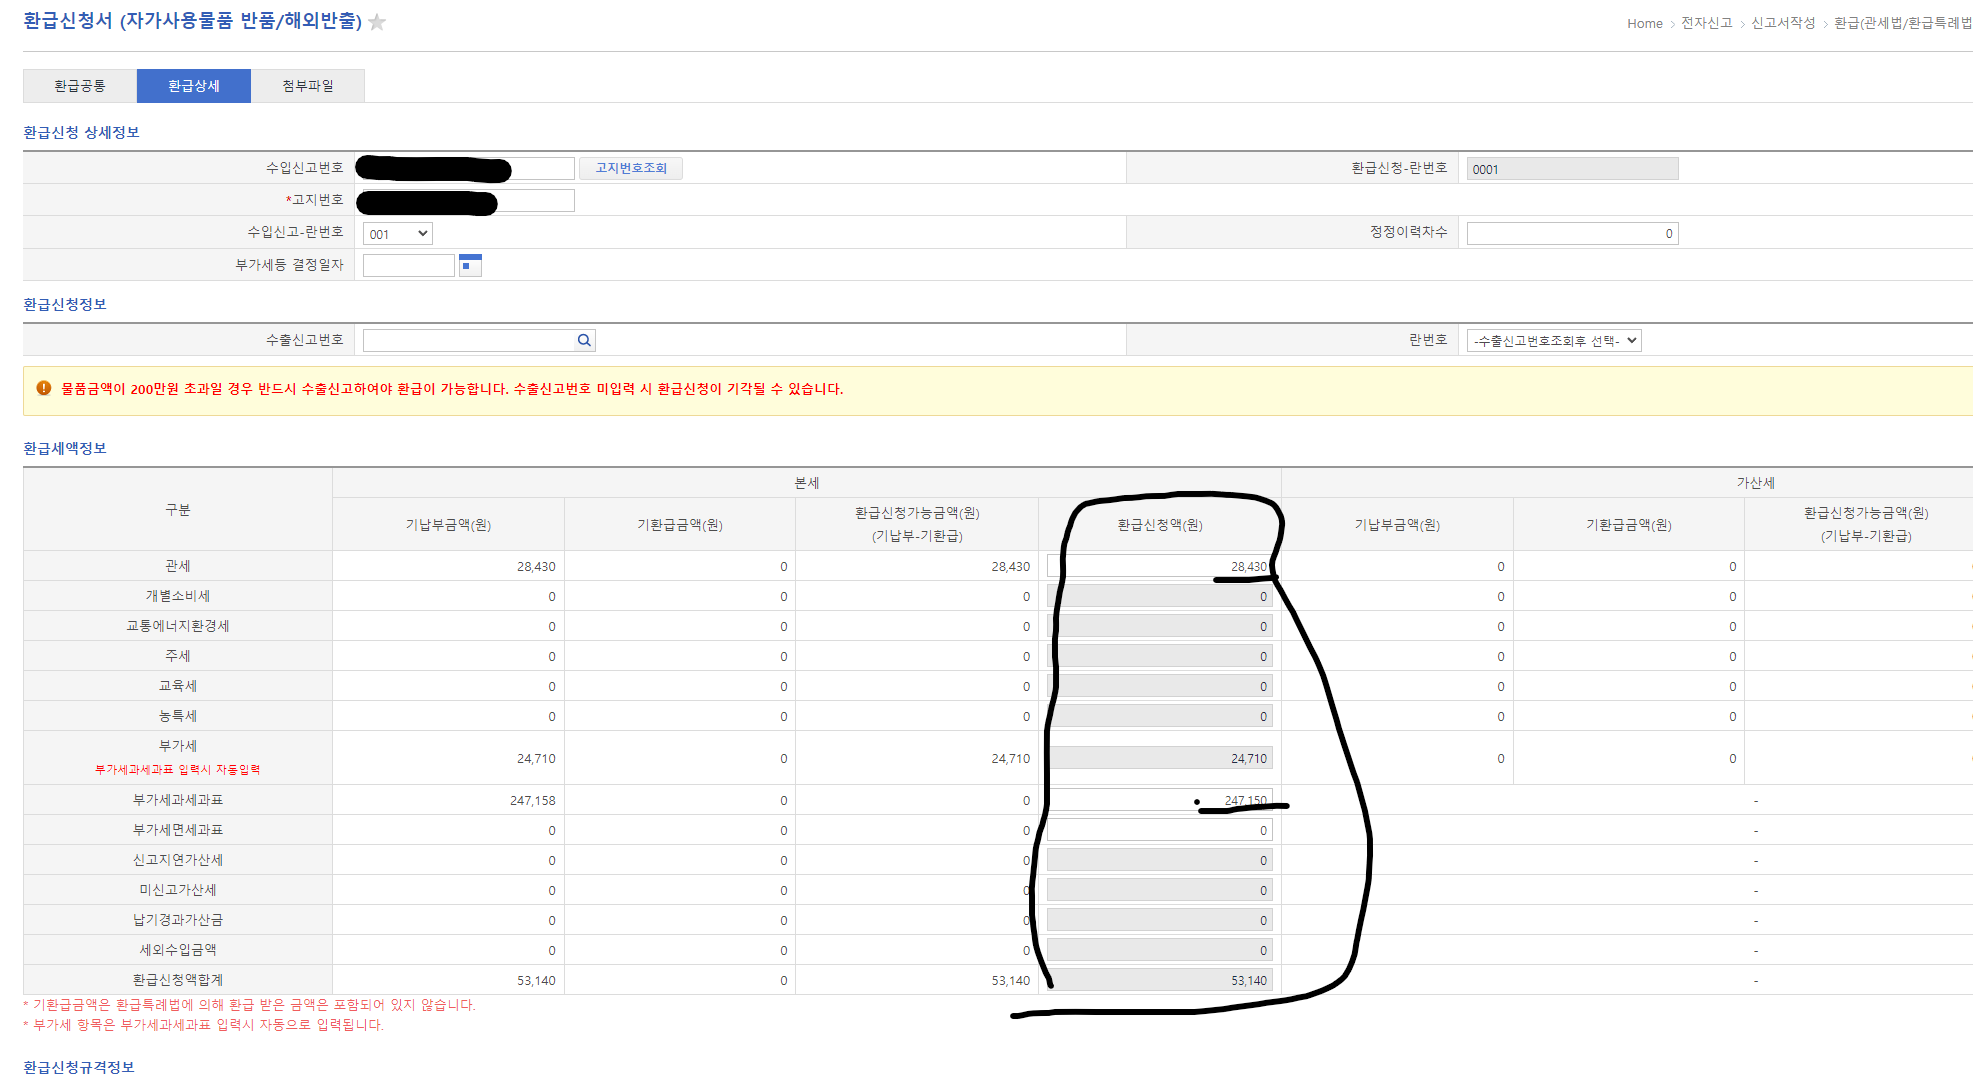Screen dimensions: 1973x1080
Task: Expand the 란번호 수출신고번호조회후 선택 dropdown
Action: pyautogui.click(x=1554, y=341)
